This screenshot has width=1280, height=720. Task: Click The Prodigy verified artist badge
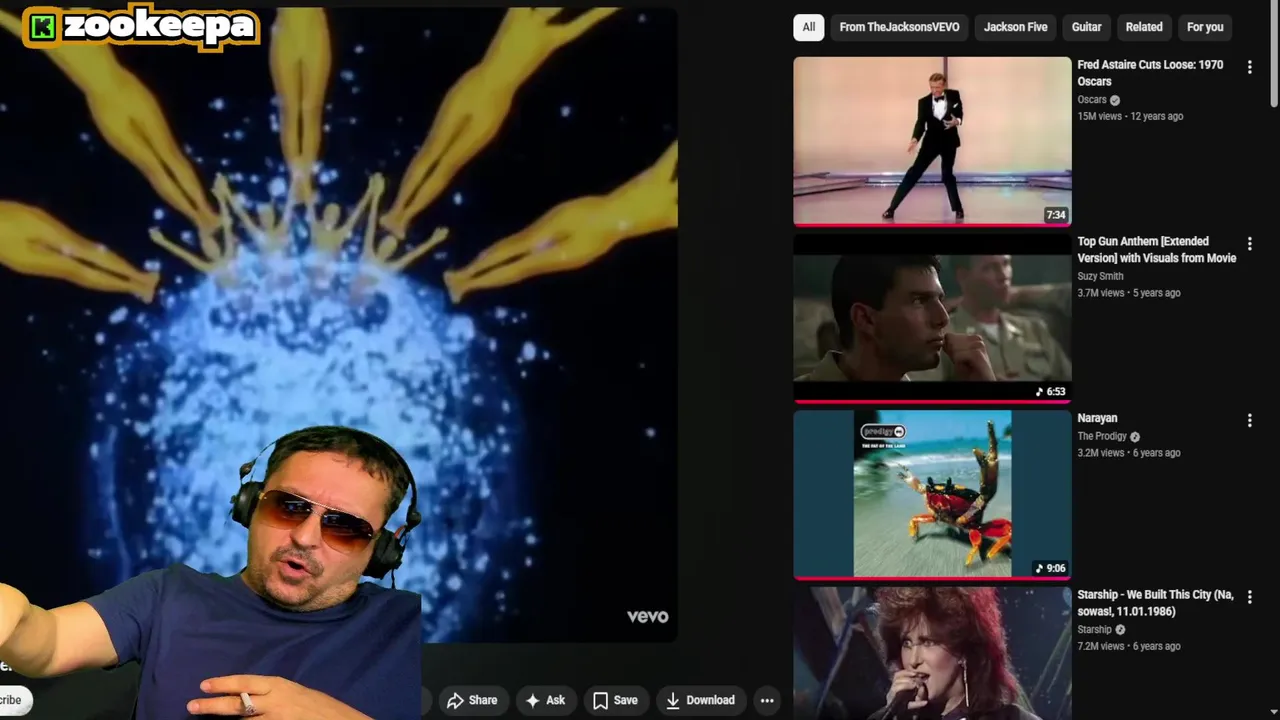(x=1135, y=437)
